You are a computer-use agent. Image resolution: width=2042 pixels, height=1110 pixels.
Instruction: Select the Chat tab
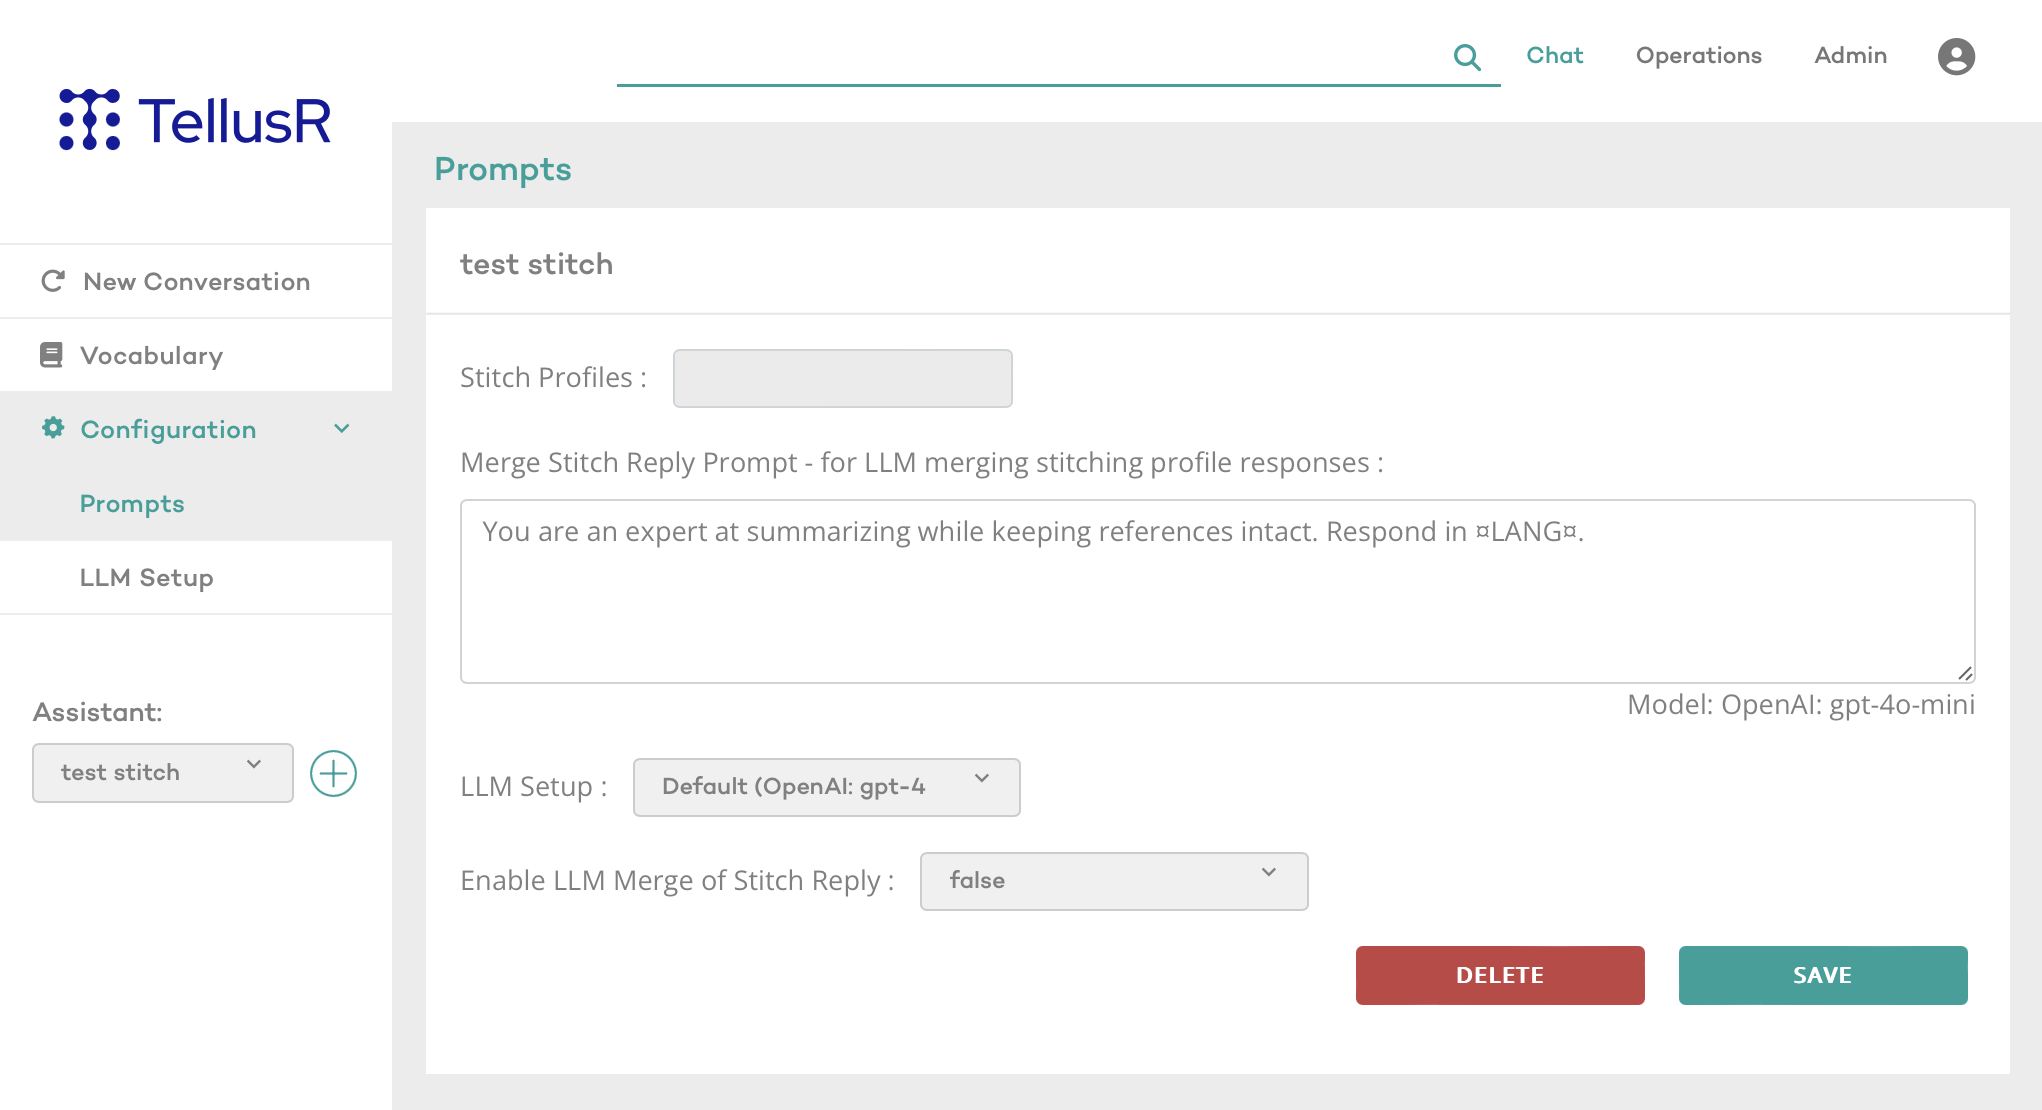[x=1554, y=56]
